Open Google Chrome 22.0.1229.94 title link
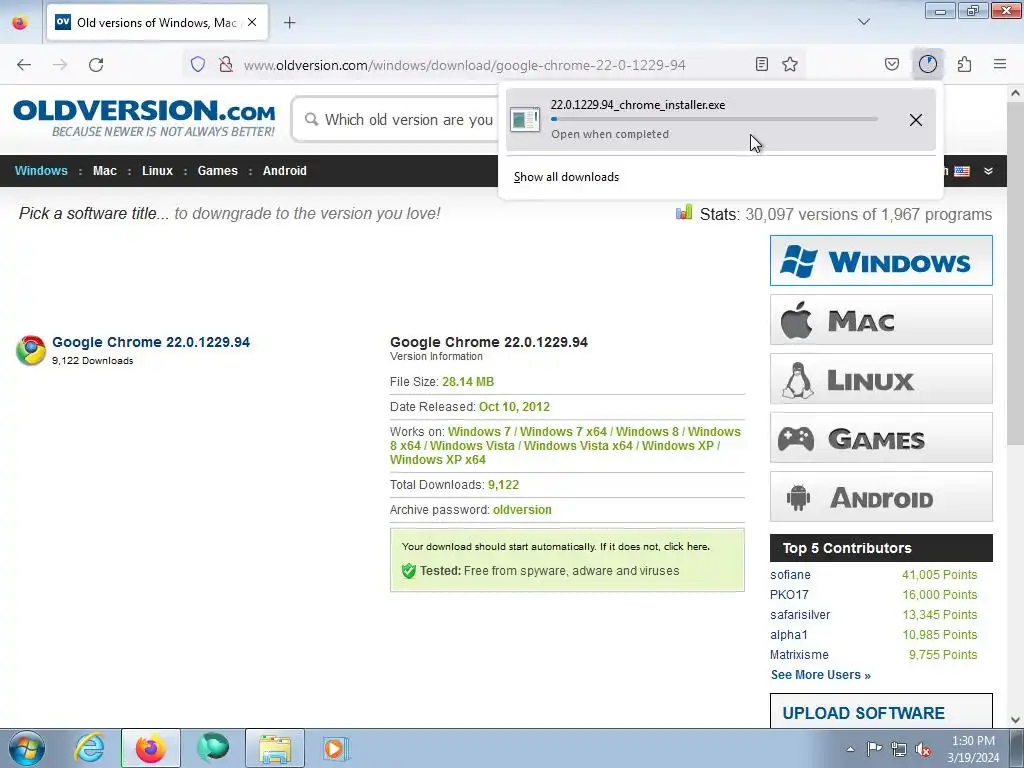Image resolution: width=1024 pixels, height=768 pixels. [x=151, y=342]
